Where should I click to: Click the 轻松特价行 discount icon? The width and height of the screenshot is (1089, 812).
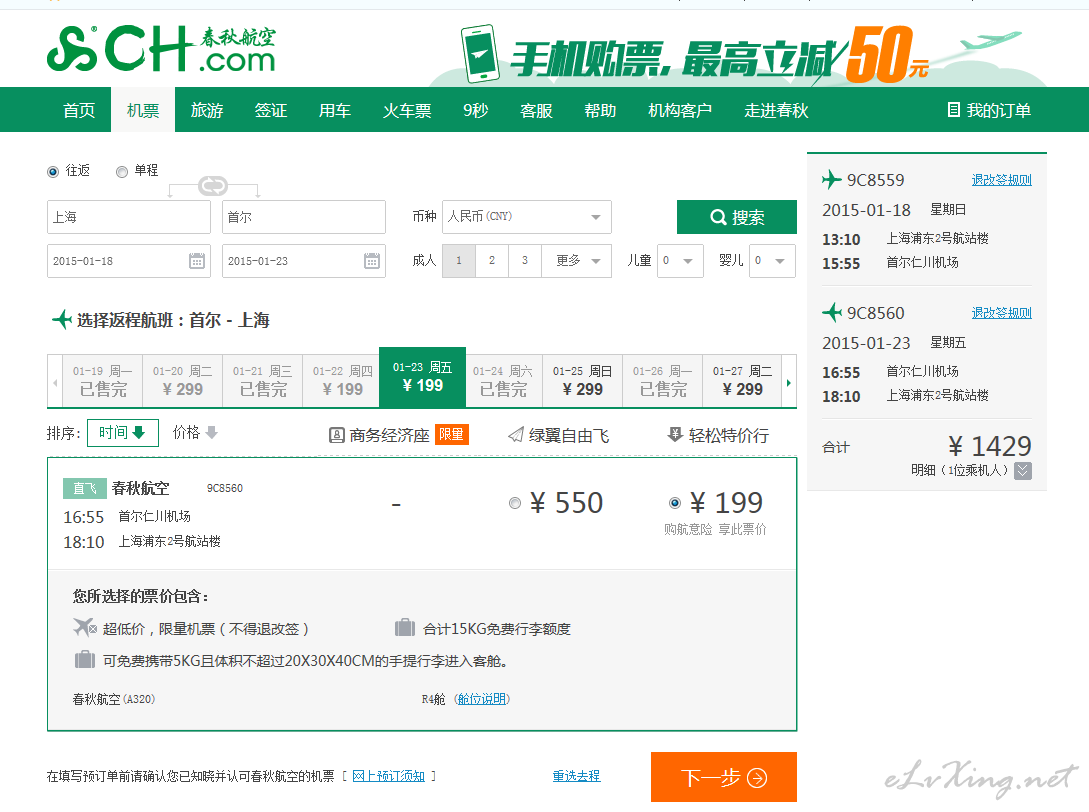[675, 435]
